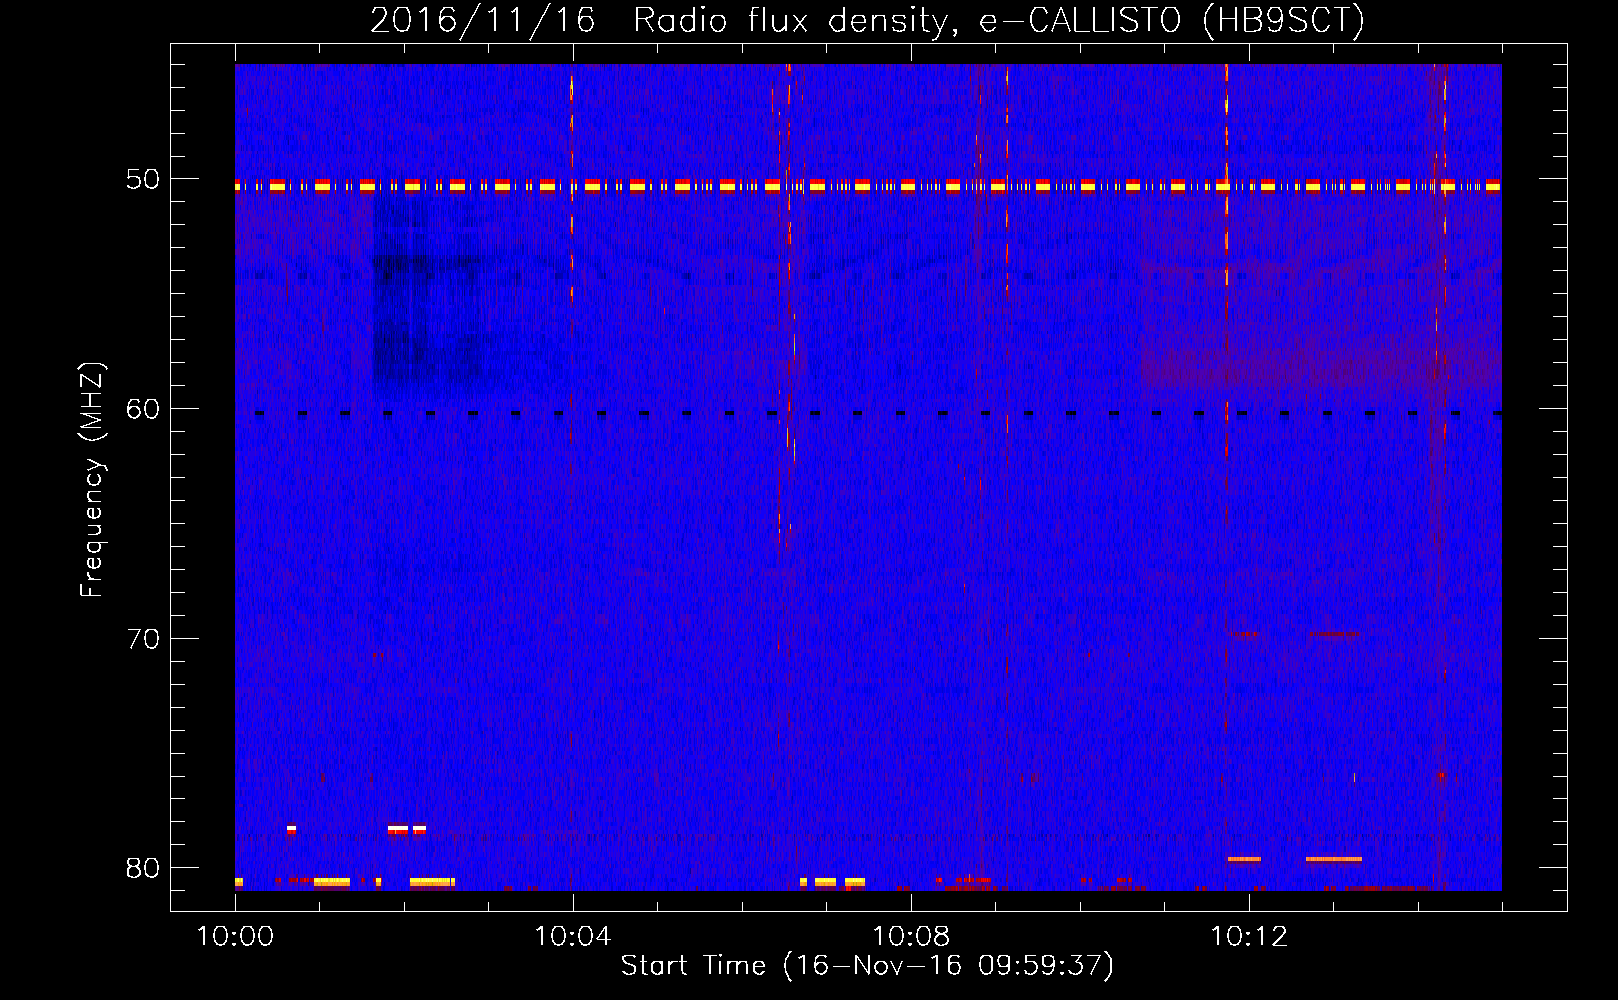The image size is (1618, 1000).
Task: Click the plot title '2016/11/16 Radio flux density, e-CALLISTO (HB9SCT)'
Action: click(x=867, y=21)
